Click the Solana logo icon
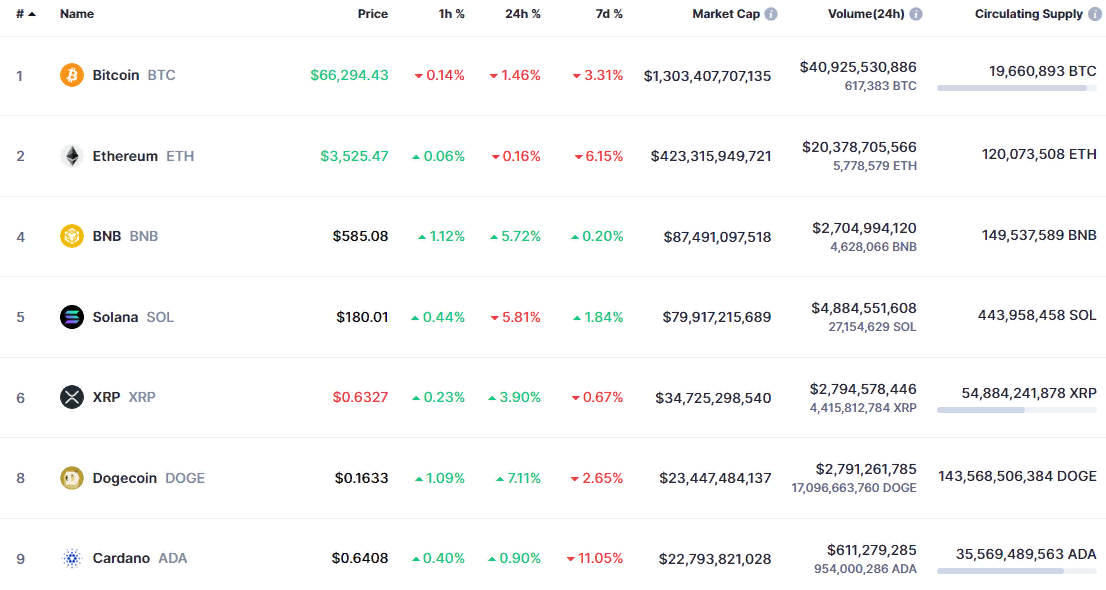 coord(71,317)
